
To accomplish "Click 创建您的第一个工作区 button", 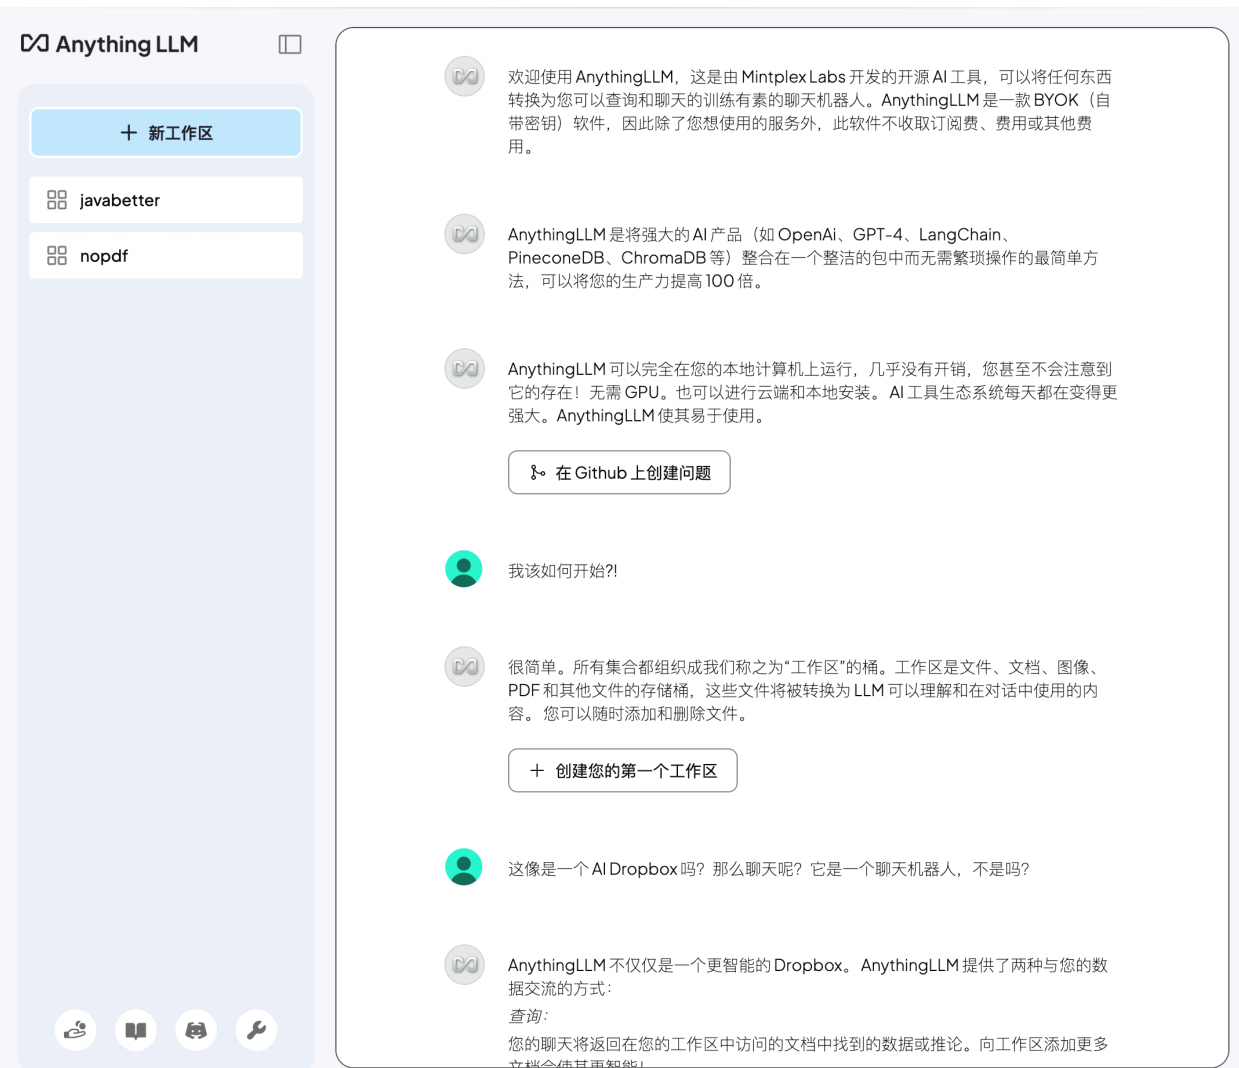I will point(622,770).
